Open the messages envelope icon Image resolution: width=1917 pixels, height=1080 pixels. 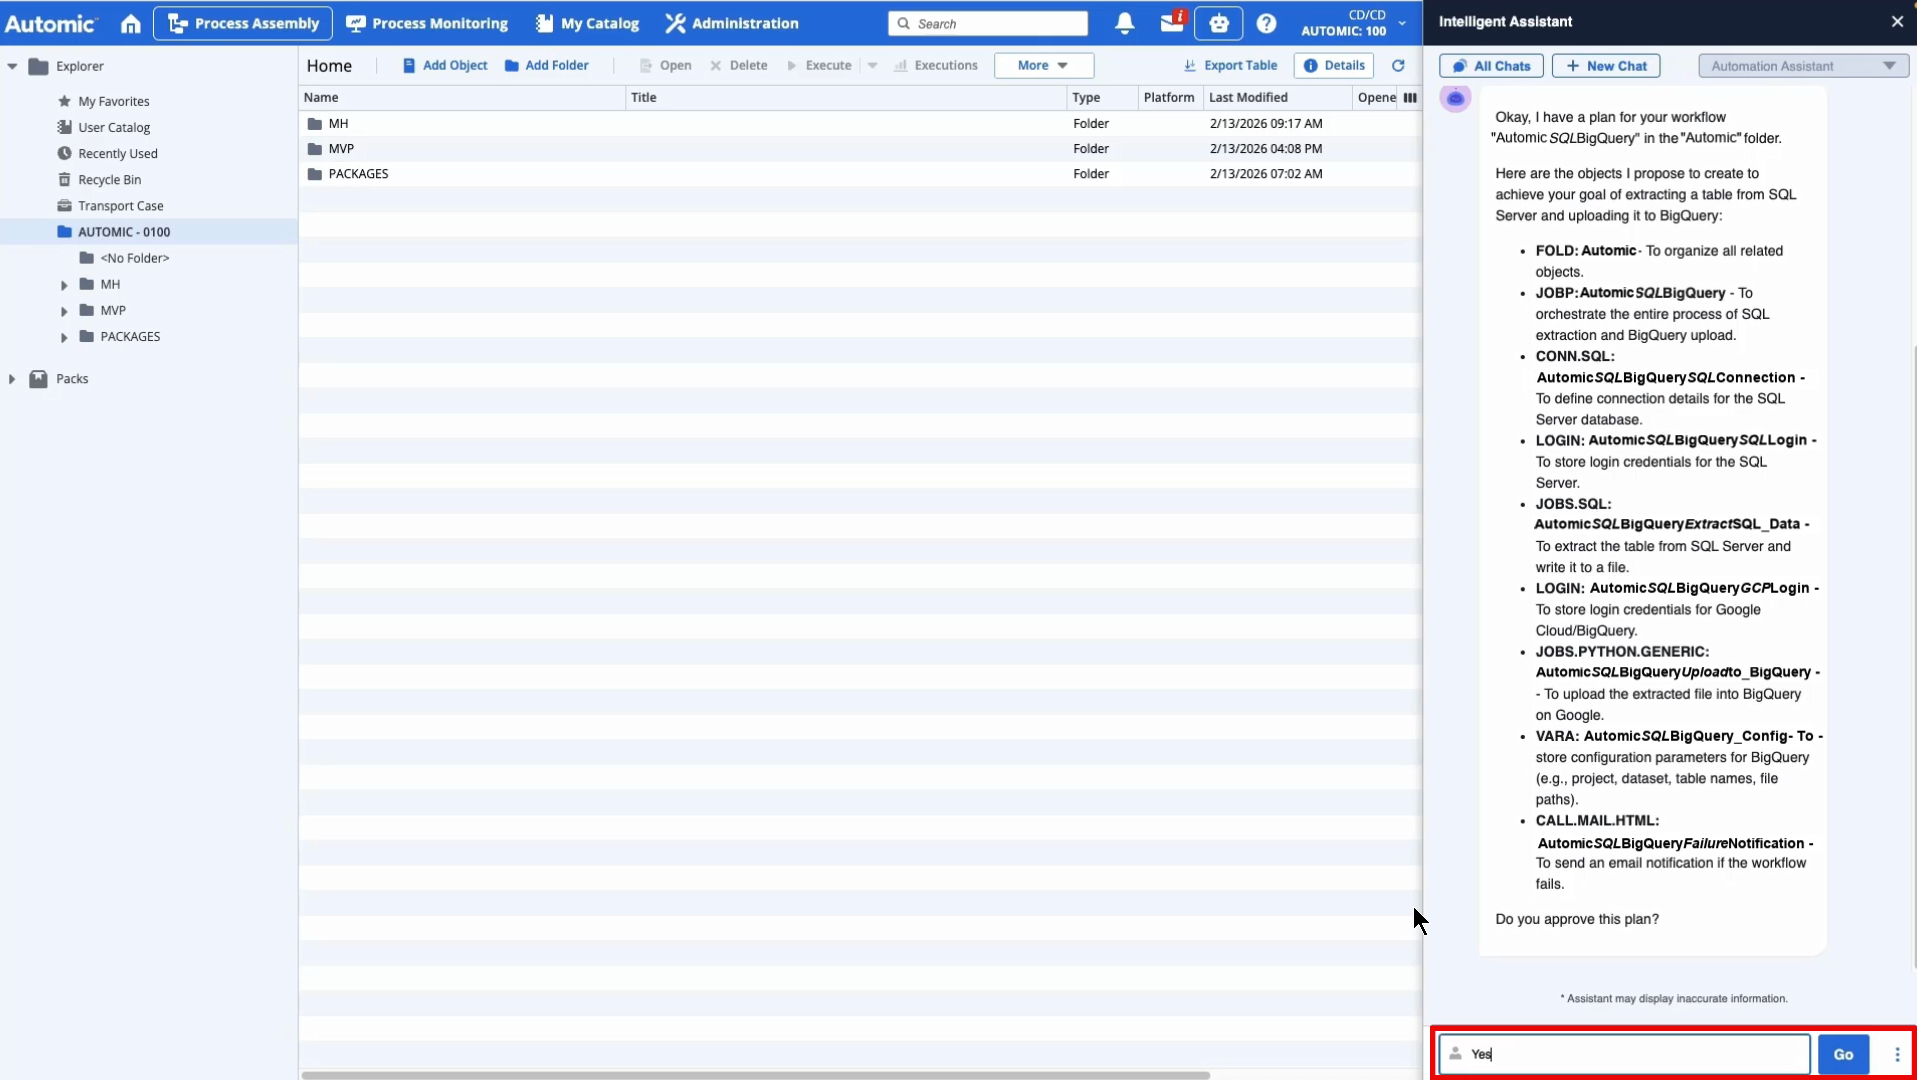click(x=1171, y=23)
